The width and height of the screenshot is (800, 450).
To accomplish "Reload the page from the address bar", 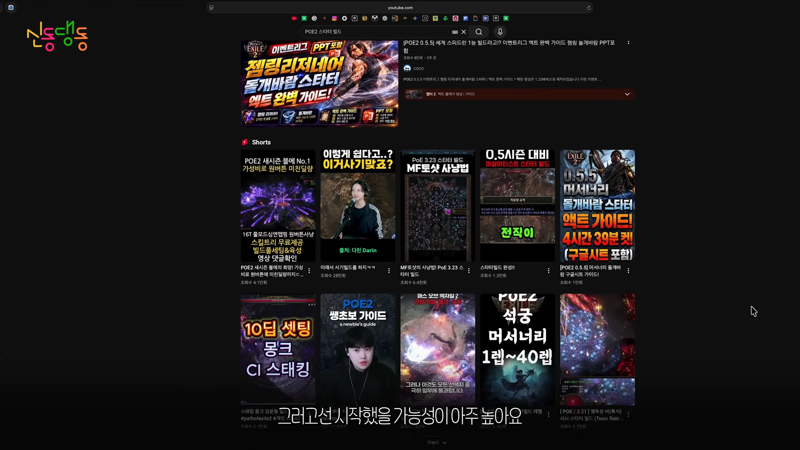I will 589,8.
